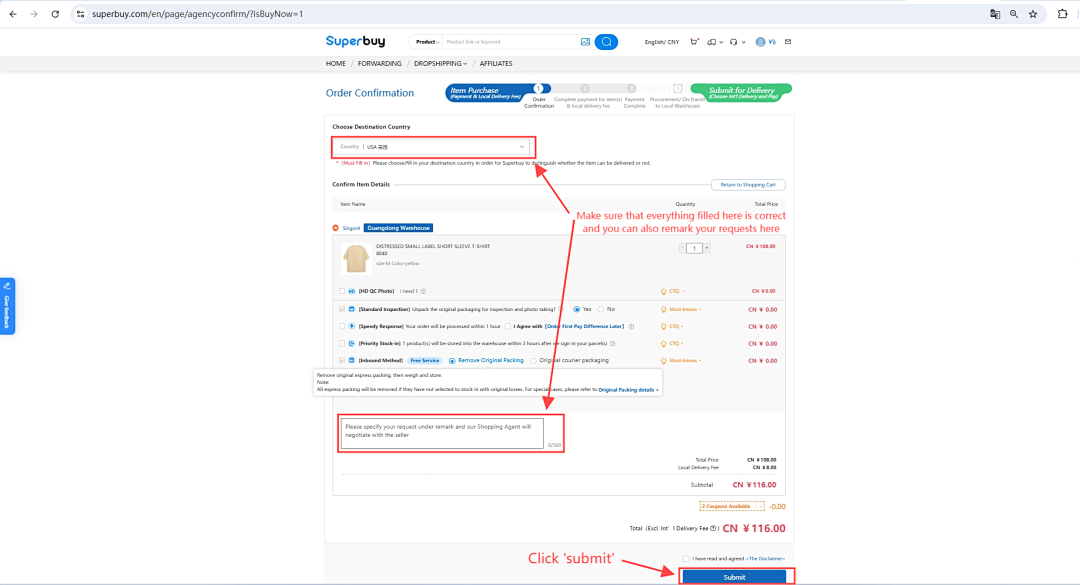
Task: Click the Standard Inspection service icon
Action: point(351,309)
